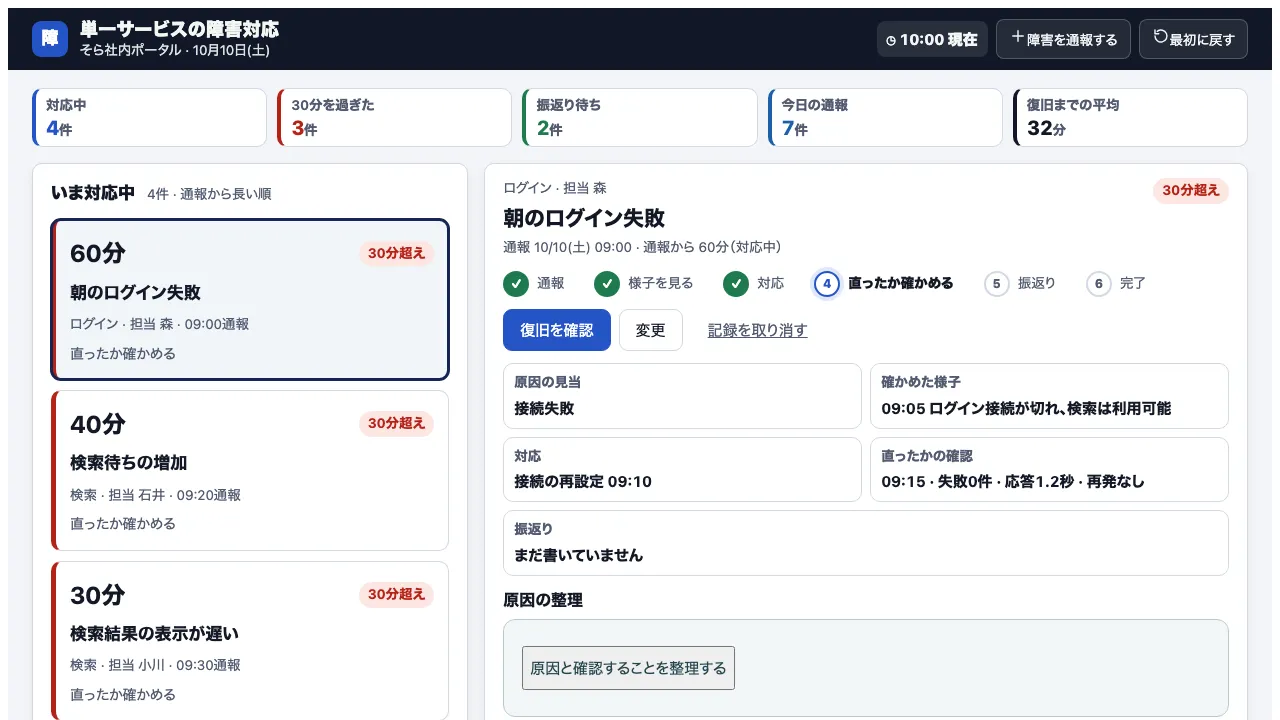Click 検索 · 担当 石井 · 09:20通報 text
Screen dimensions: 1280x720
(155, 495)
